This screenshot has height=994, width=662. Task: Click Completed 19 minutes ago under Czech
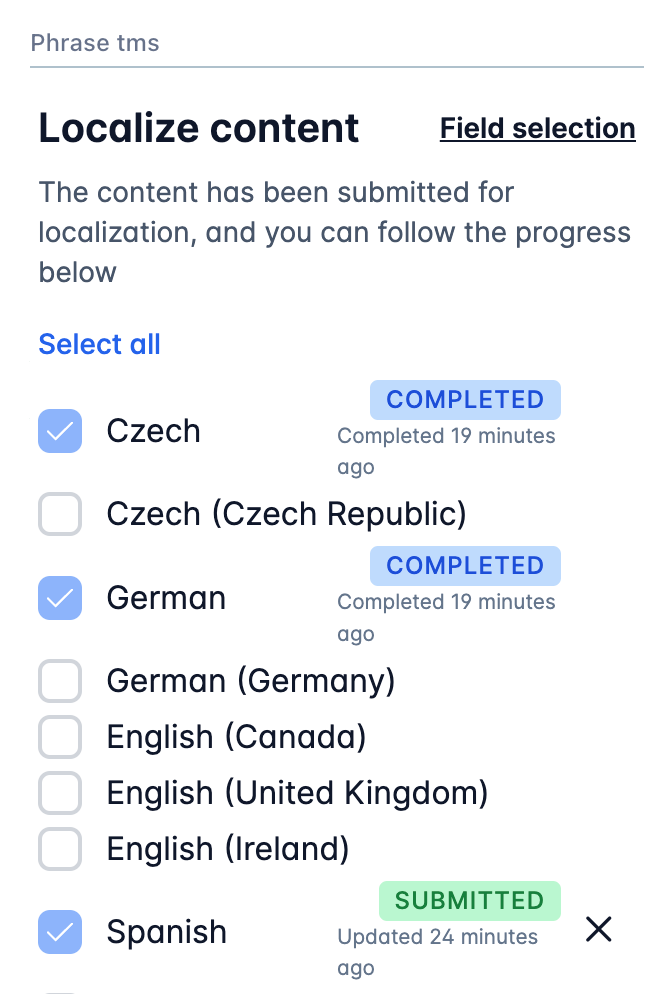(446, 450)
